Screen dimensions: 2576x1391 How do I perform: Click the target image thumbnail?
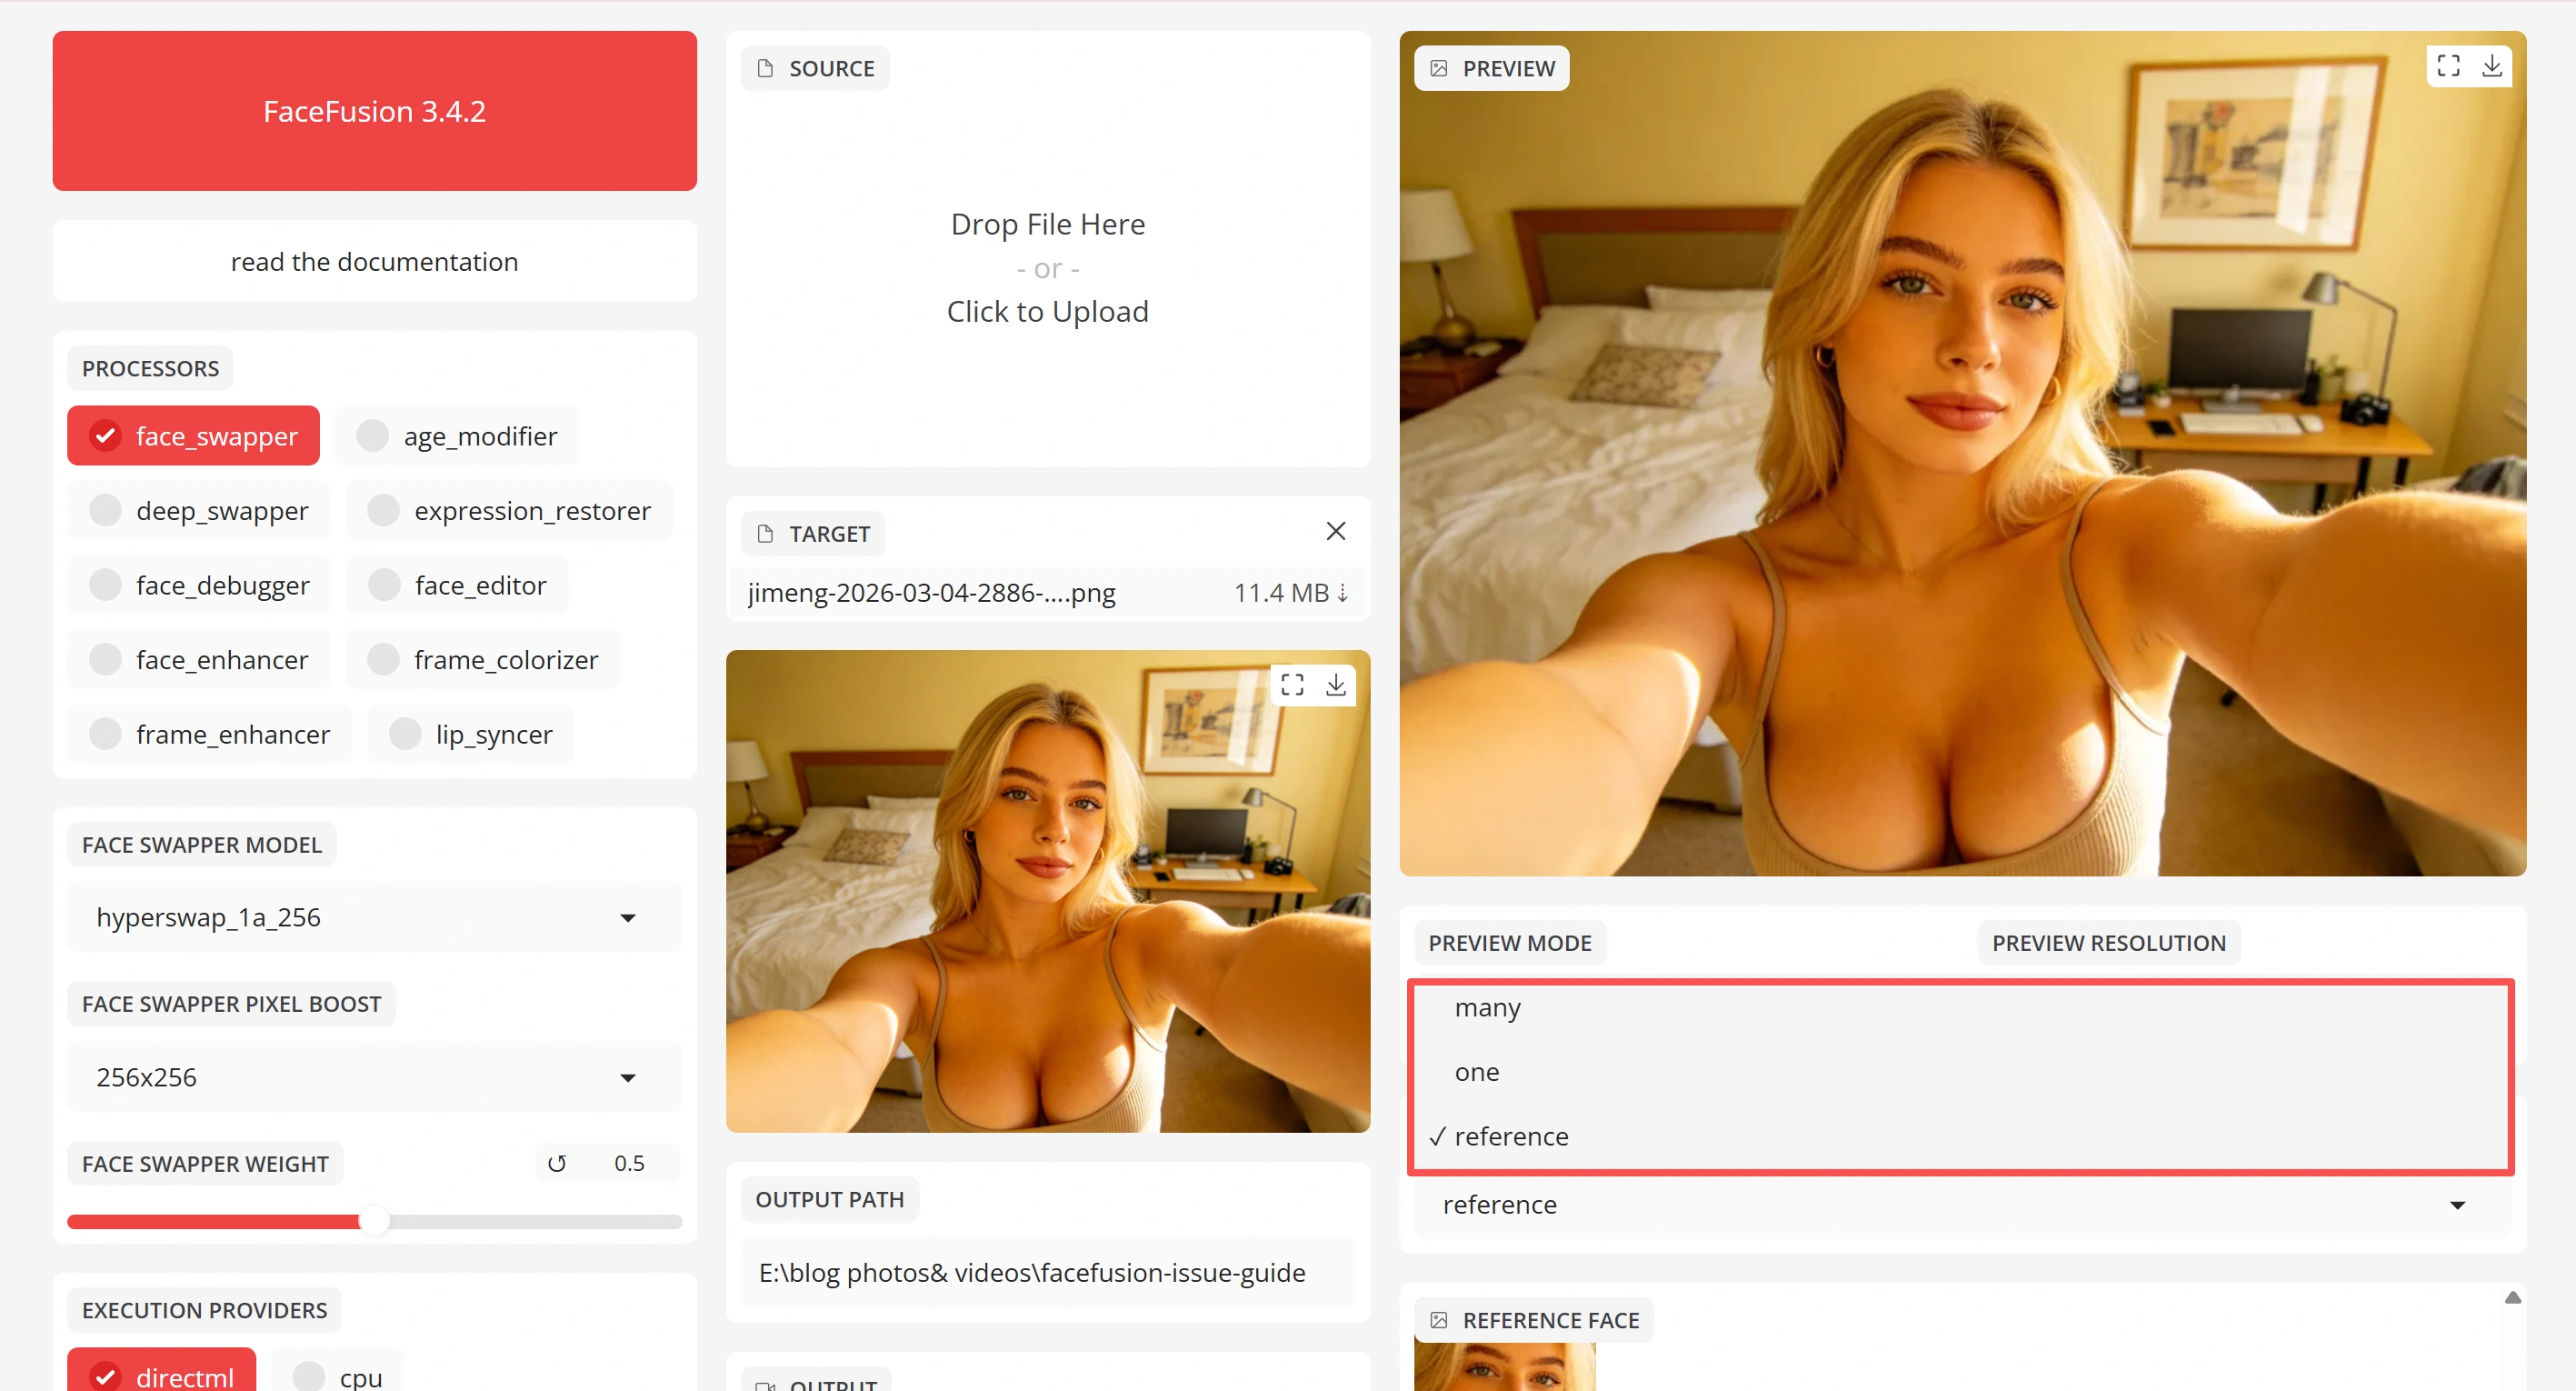[x=1047, y=891]
